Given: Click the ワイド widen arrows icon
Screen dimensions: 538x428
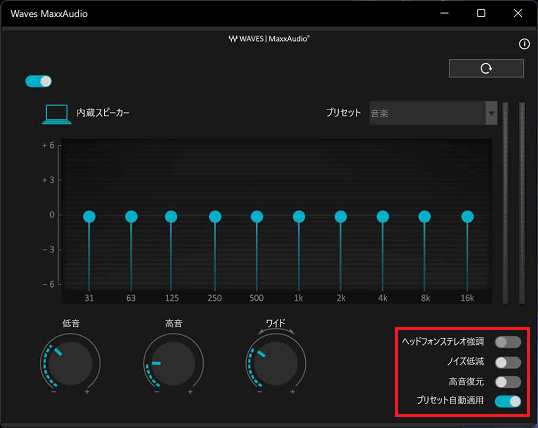Looking at the screenshot, I should [276, 331].
